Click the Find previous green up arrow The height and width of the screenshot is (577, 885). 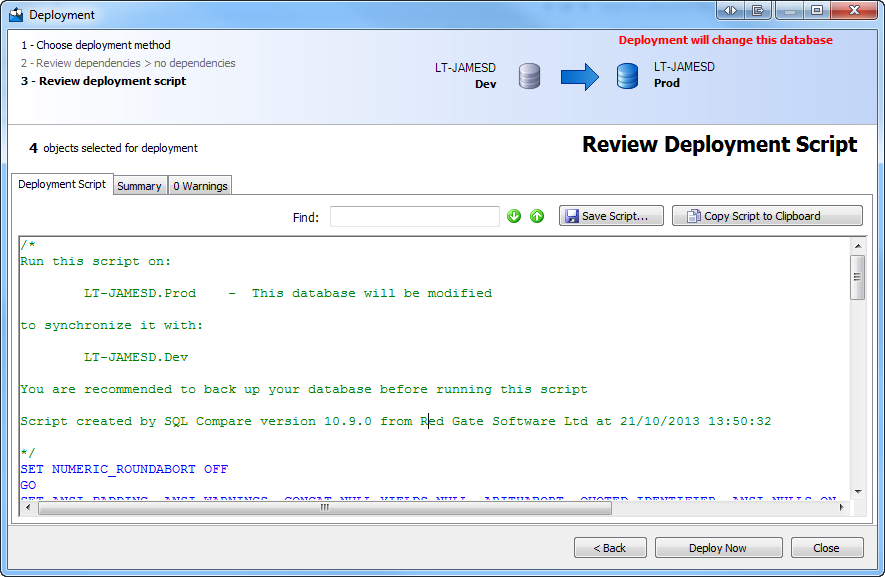click(537, 216)
